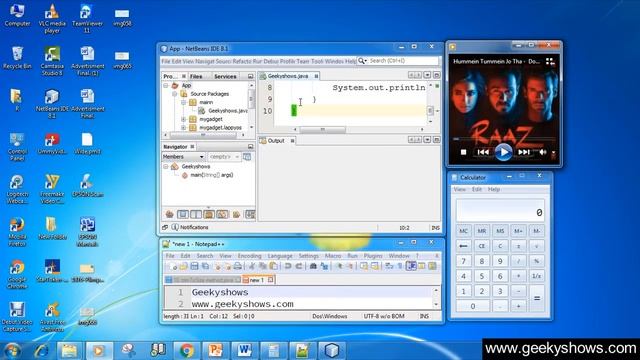Click the Notepad++ Redo icon

[x=299, y=267]
